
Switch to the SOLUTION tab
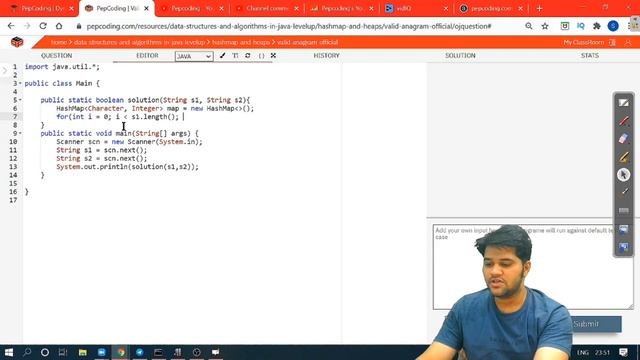tap(460, 56)
